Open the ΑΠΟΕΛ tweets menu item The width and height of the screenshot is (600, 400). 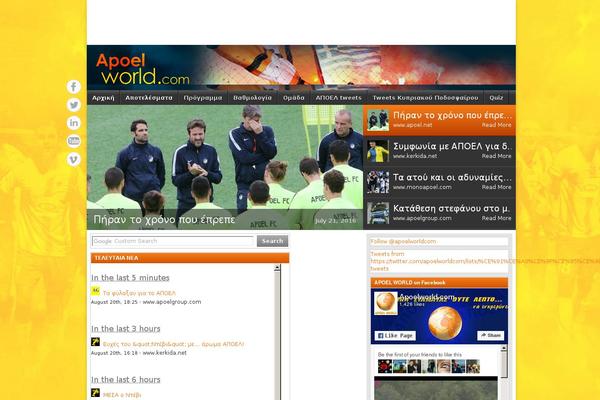339,98
